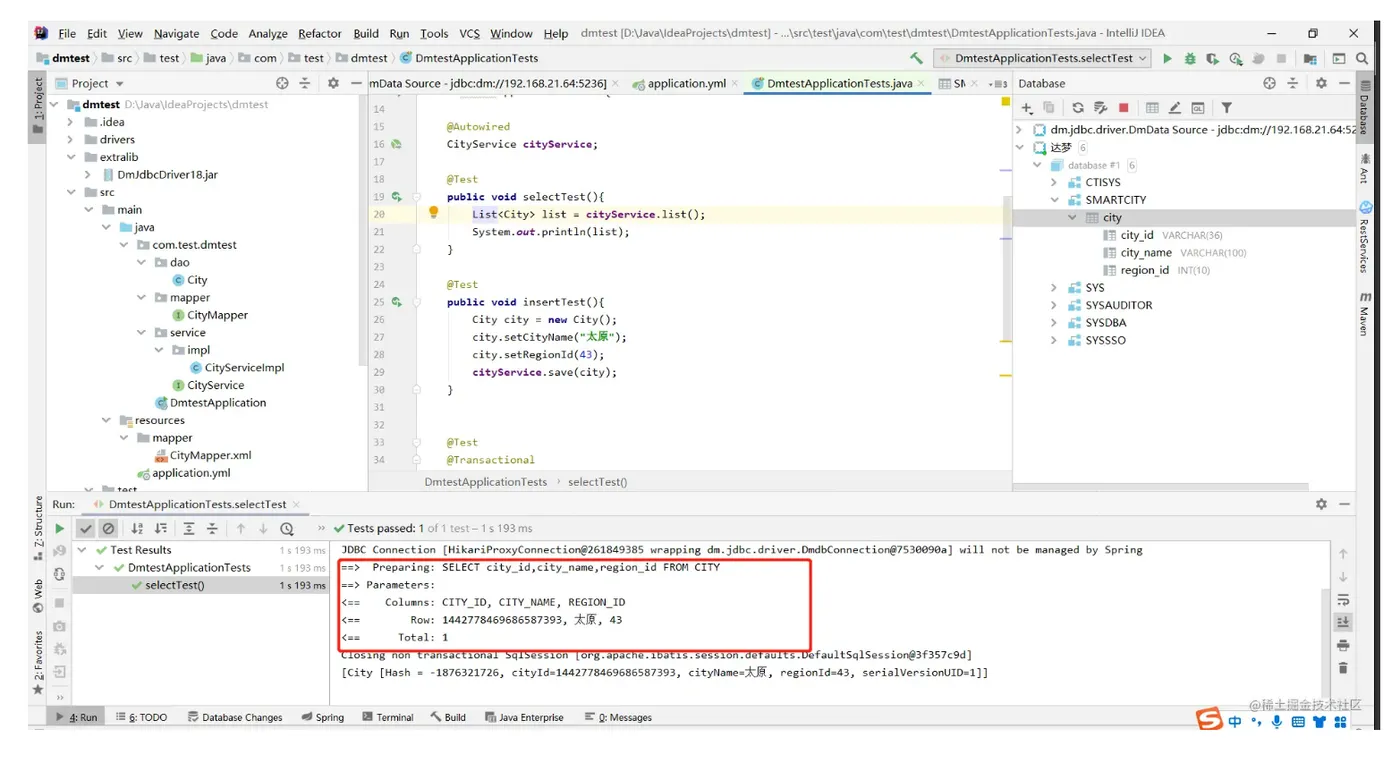Switch to application.yml editor tab

click(687, 84)
